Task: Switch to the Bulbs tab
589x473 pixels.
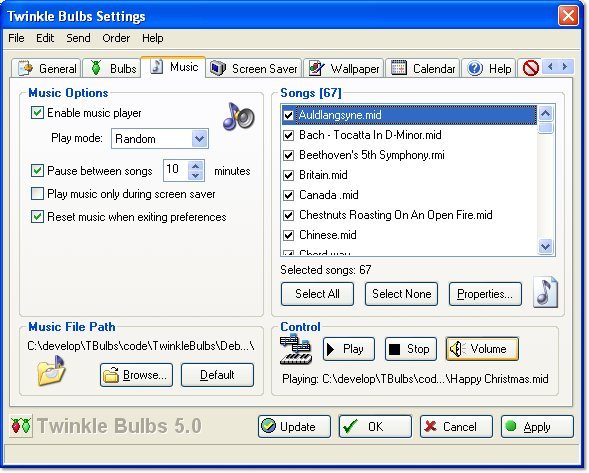Action: [112, 68]
